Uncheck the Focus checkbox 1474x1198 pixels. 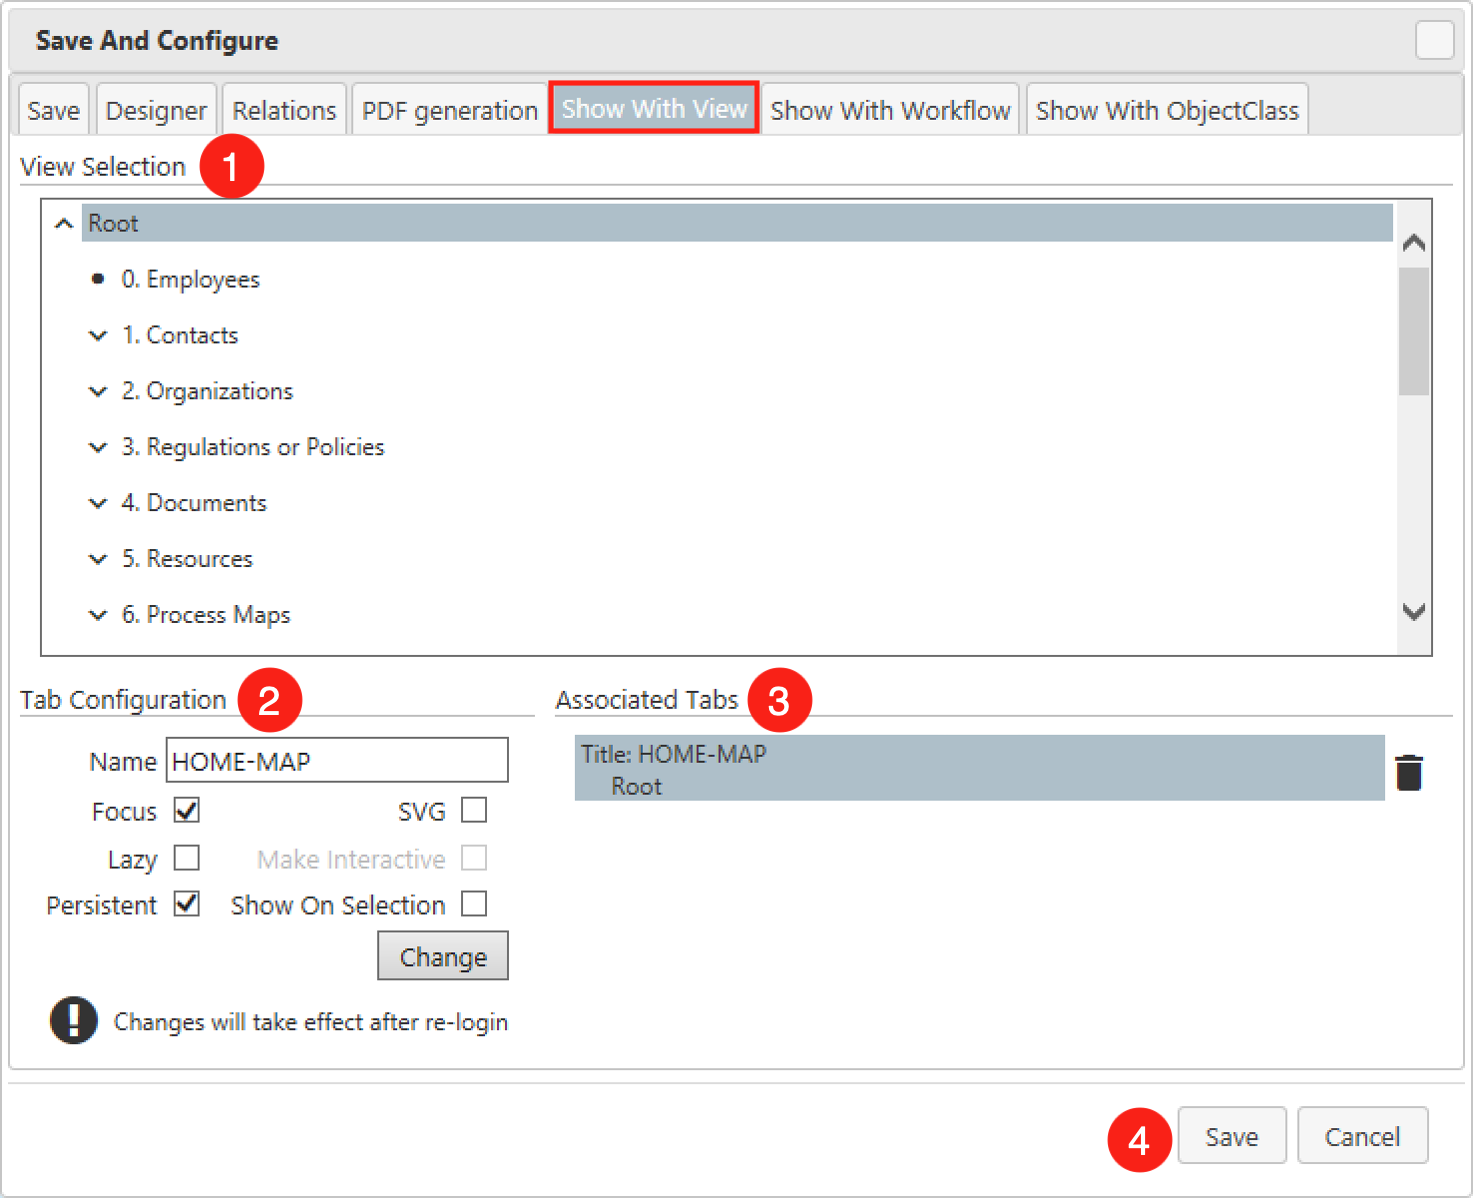[187, 810]
